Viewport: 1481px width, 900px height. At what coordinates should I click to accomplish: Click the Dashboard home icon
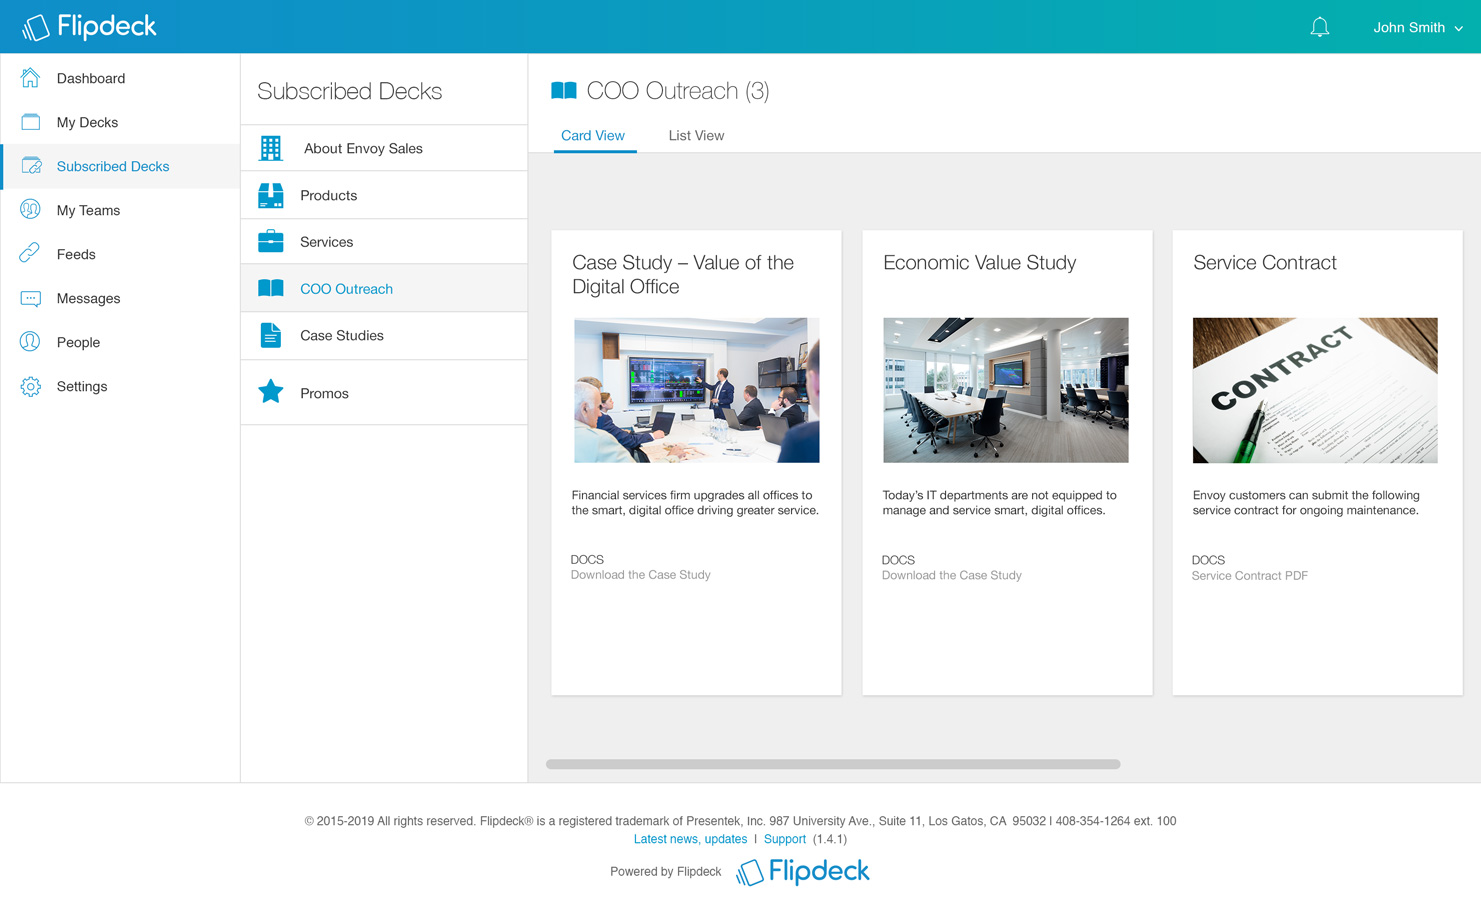(x=30, y=78)
